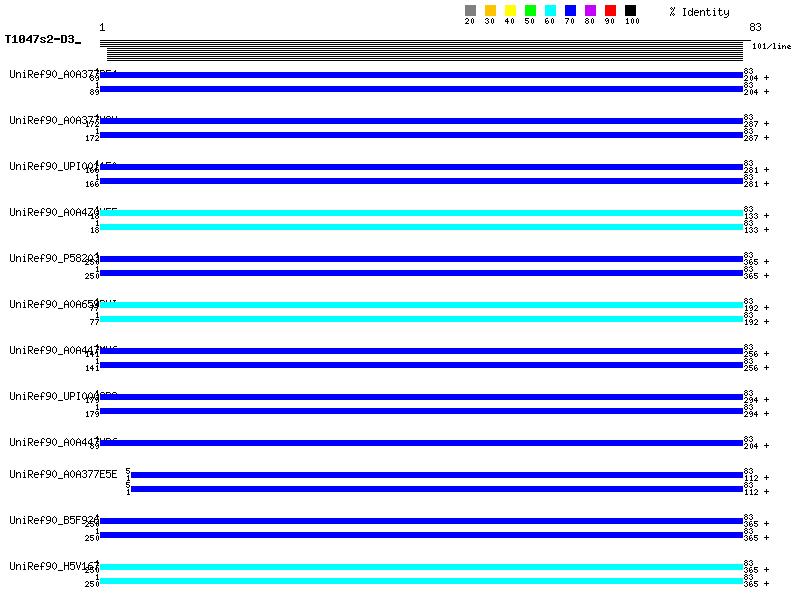Image resolution: width=800 pixels, height=600 pixels.
Task: Select the blue 70% identity swatch
Action: click(x=570, y=11)
